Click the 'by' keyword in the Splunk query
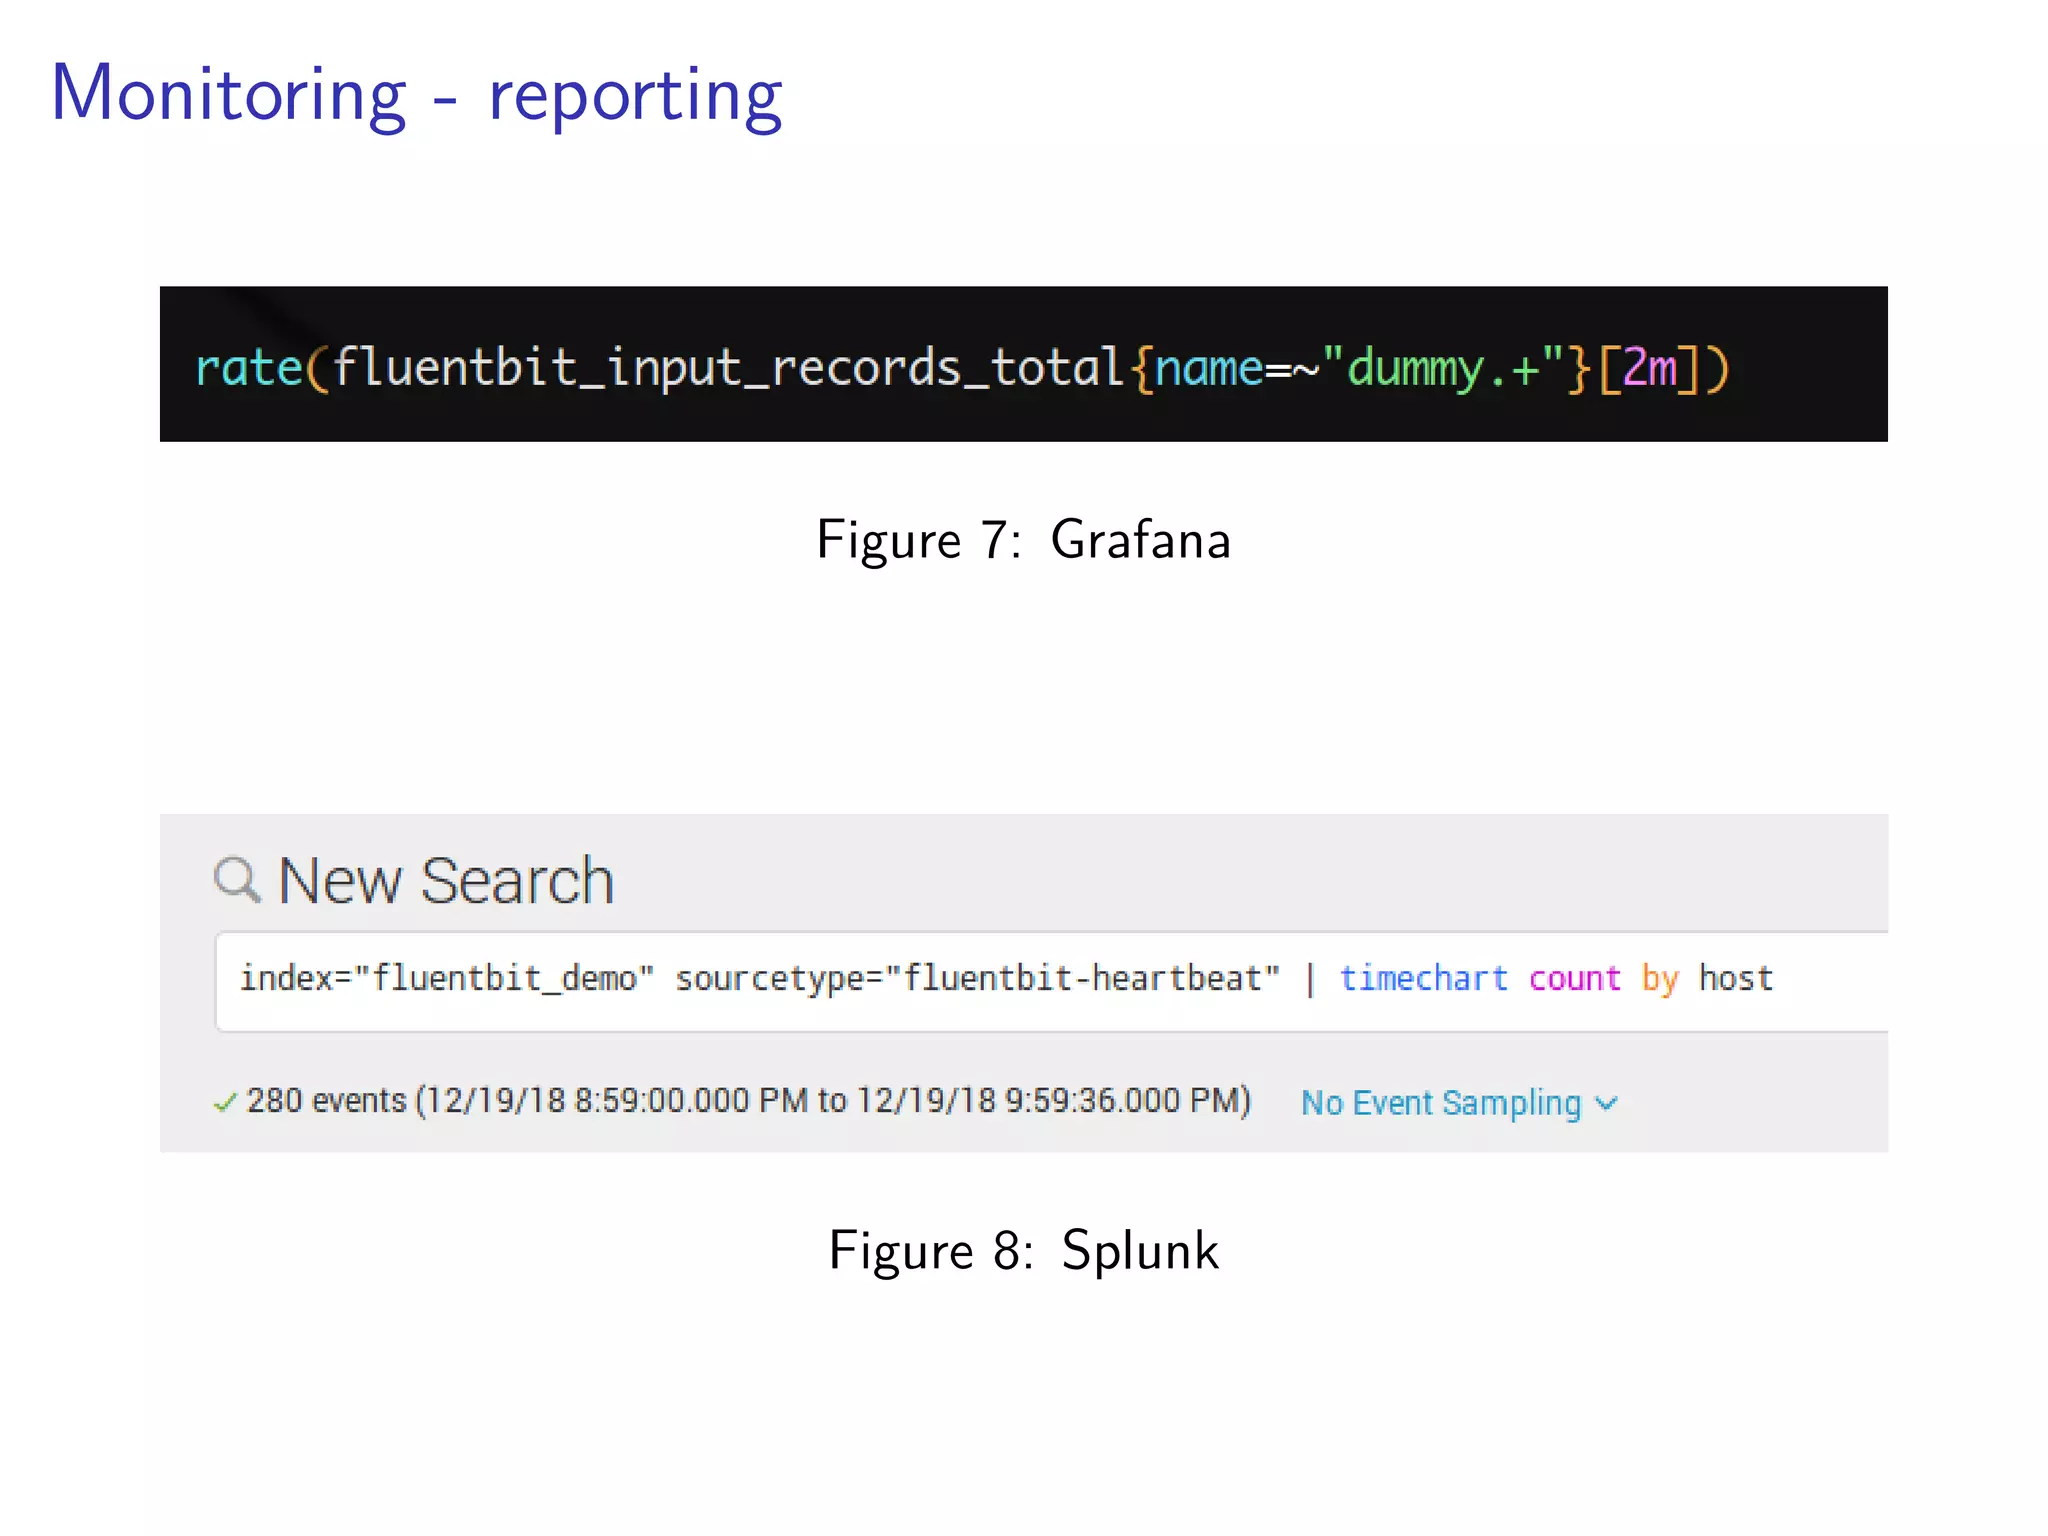 [x=1660, y=979]
